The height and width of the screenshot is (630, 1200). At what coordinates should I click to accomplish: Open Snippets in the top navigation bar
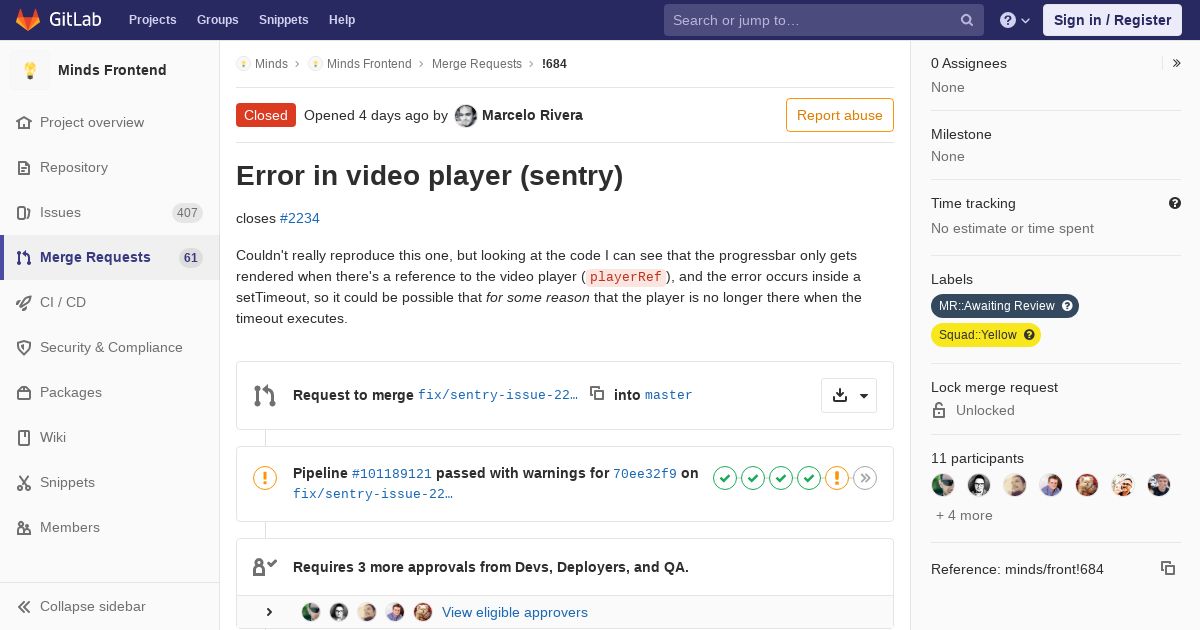pos(283,20)
